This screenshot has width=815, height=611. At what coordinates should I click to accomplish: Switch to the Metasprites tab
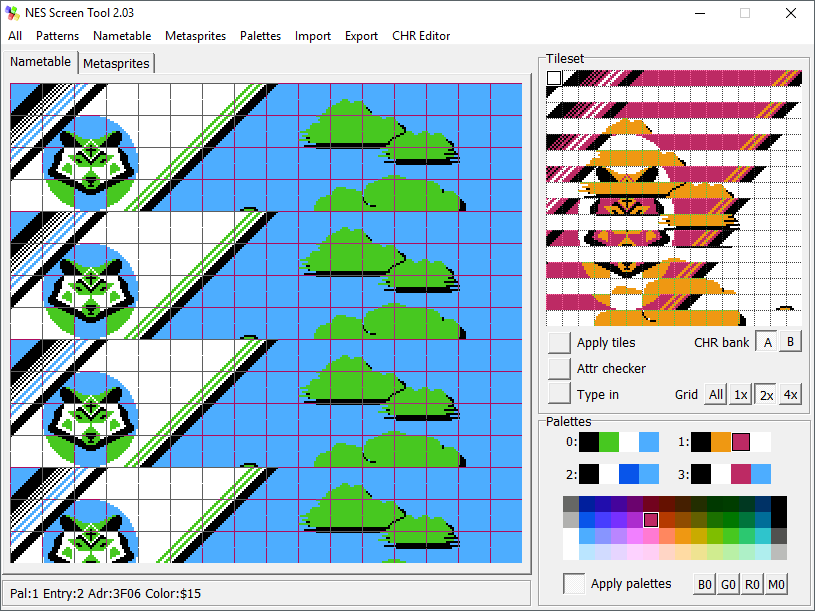[116, 63]
